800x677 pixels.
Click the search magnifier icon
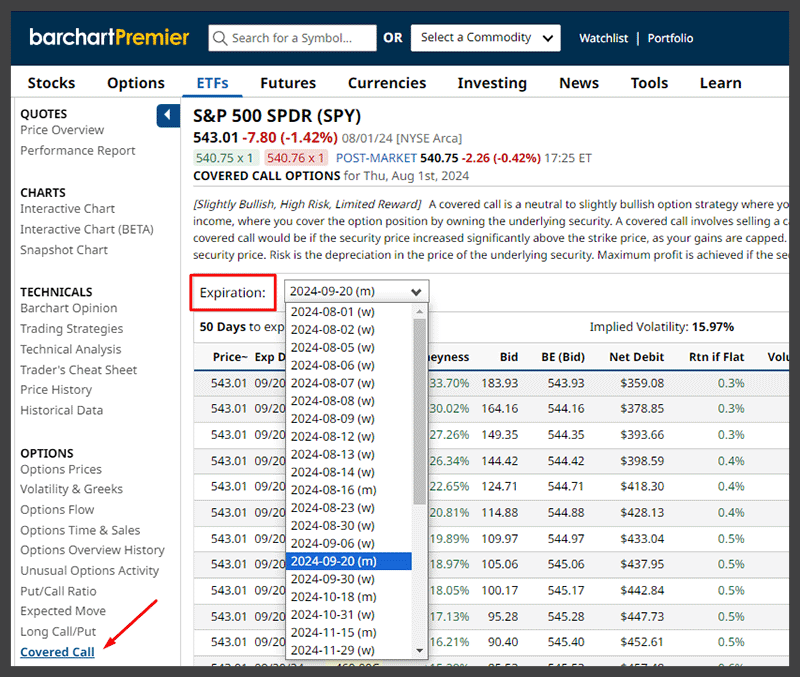coord(221,38)
